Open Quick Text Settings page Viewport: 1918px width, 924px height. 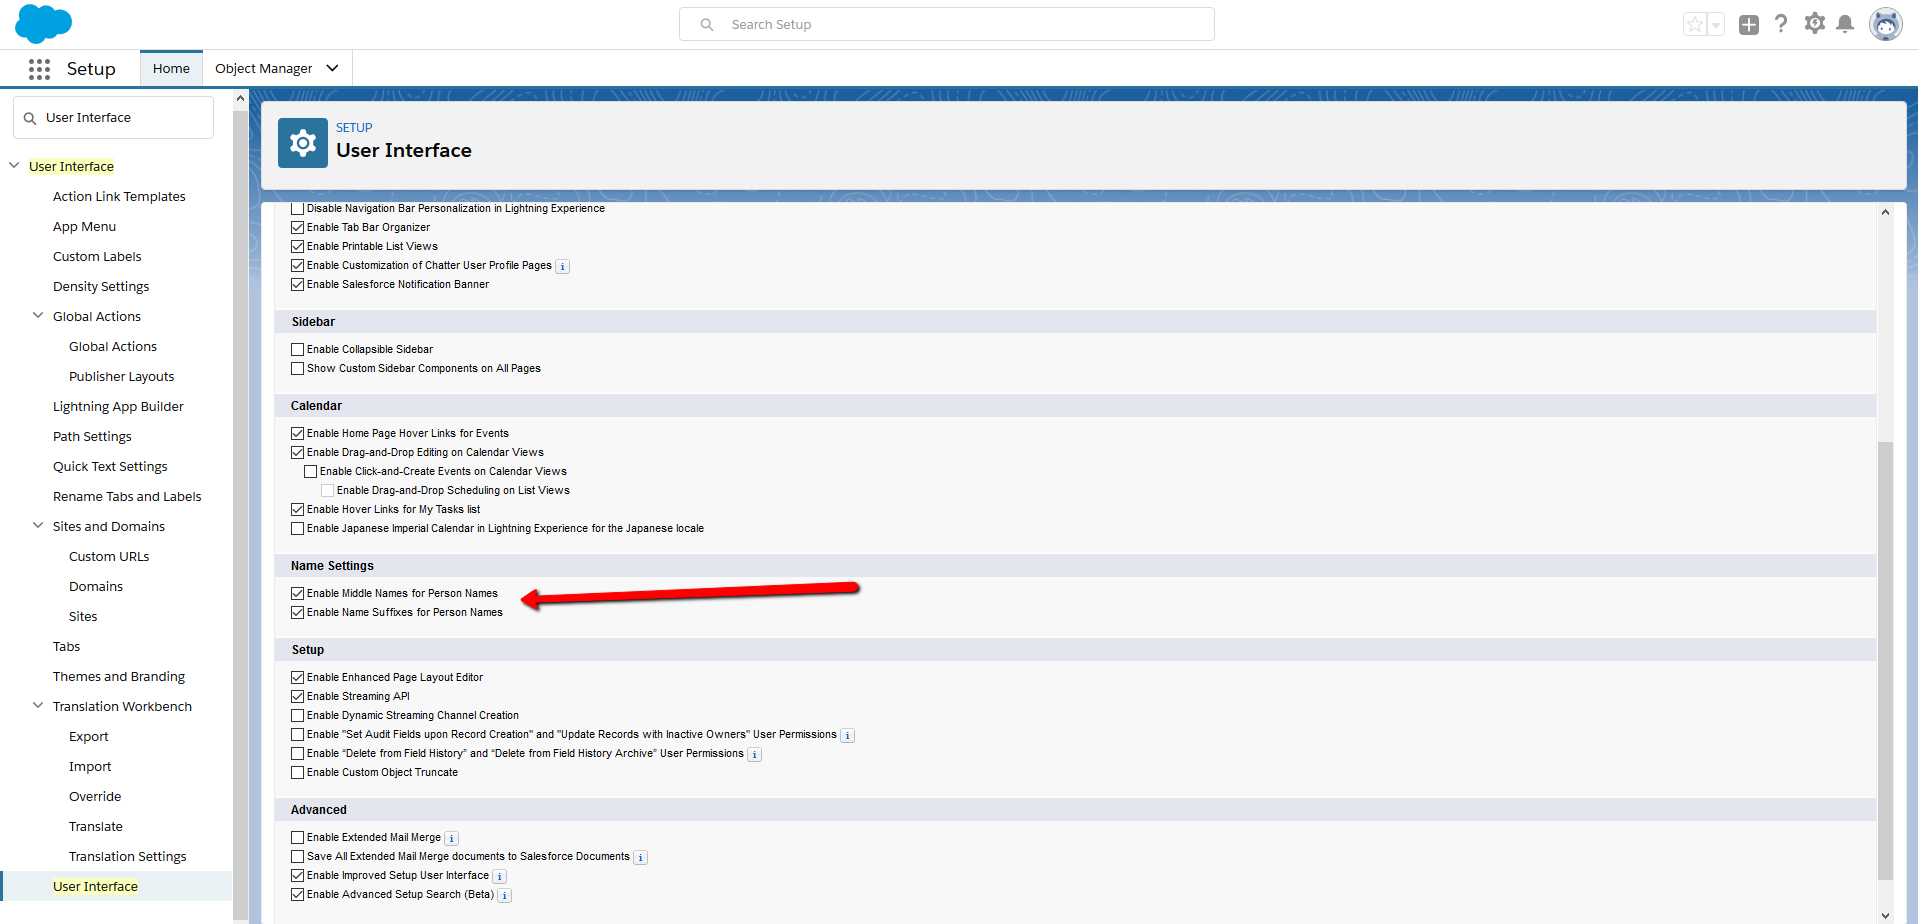110,467
